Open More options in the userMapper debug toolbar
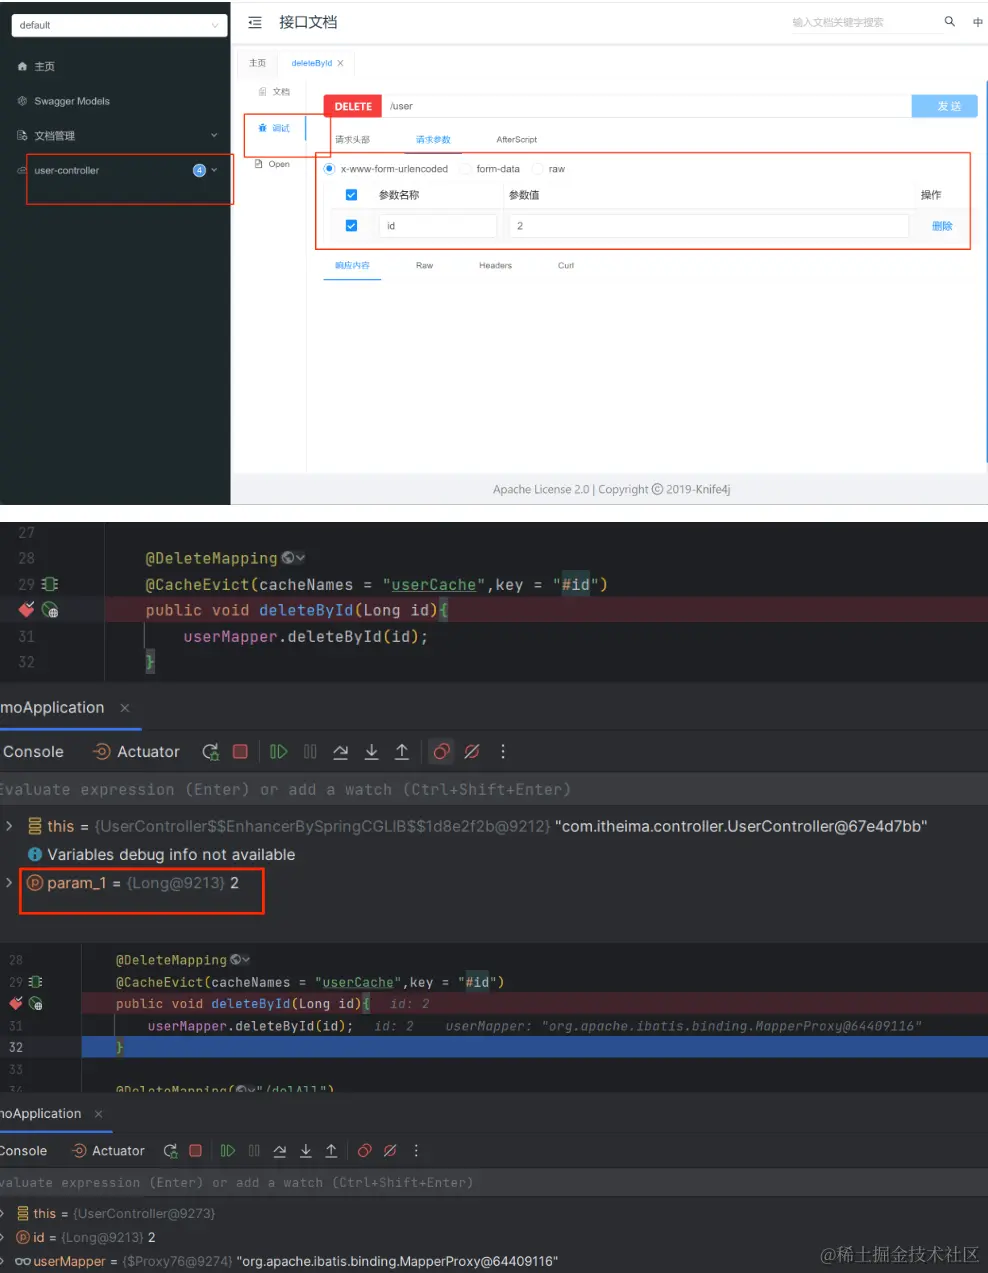This screenshot has width=988, height=1273. pyautogui.click(x=416, y=1151)
